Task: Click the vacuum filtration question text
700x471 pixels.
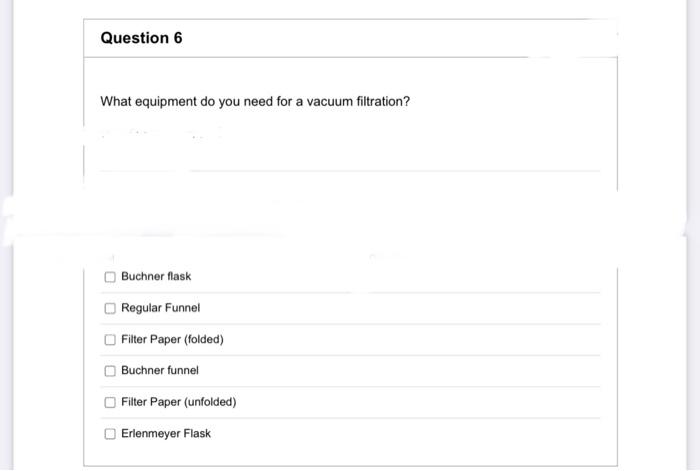Action: [x=255, y=102]
